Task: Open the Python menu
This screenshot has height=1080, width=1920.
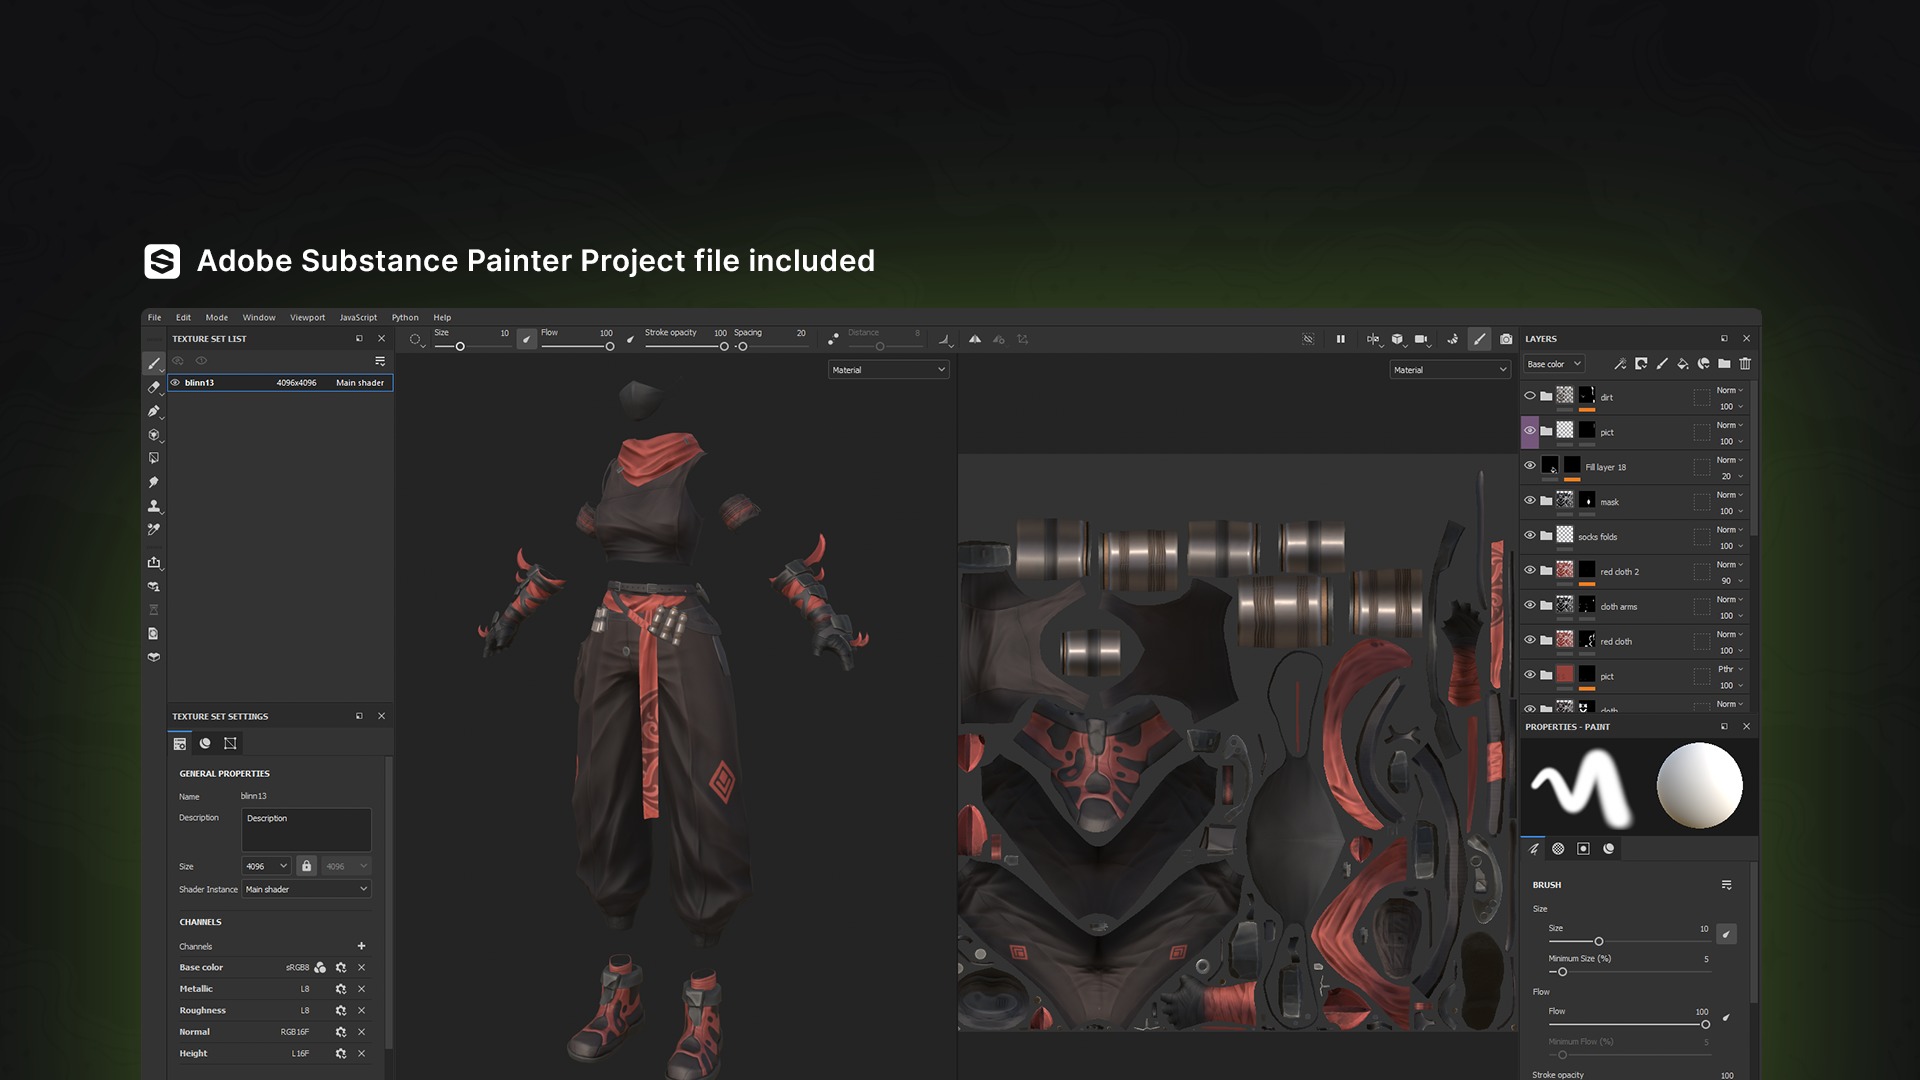Action: [x=405, y=317]
